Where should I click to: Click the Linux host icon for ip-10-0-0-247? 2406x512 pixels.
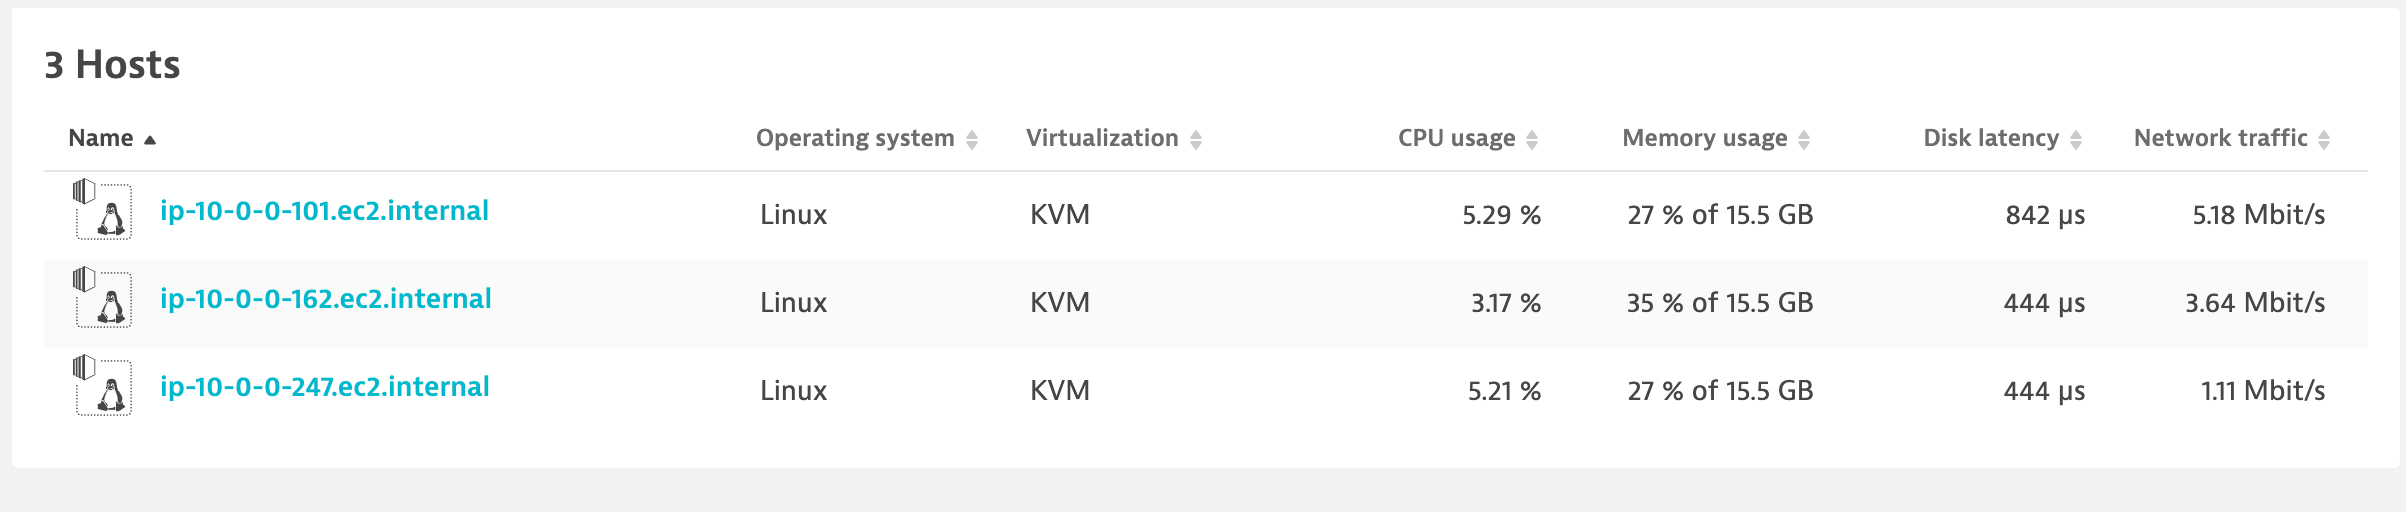(x=102, y=385)
